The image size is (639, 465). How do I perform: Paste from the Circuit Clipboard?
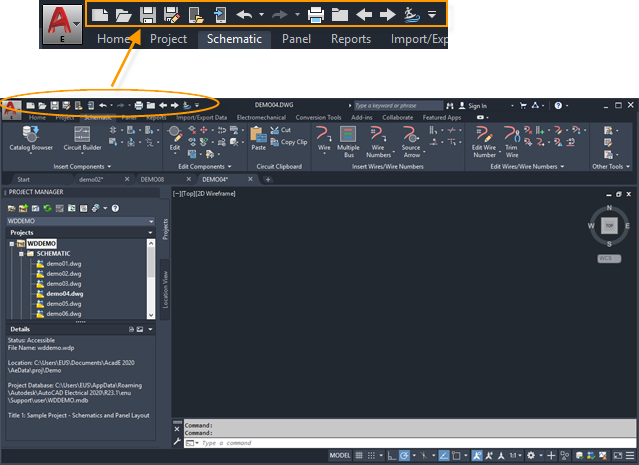tap(258, 139)
